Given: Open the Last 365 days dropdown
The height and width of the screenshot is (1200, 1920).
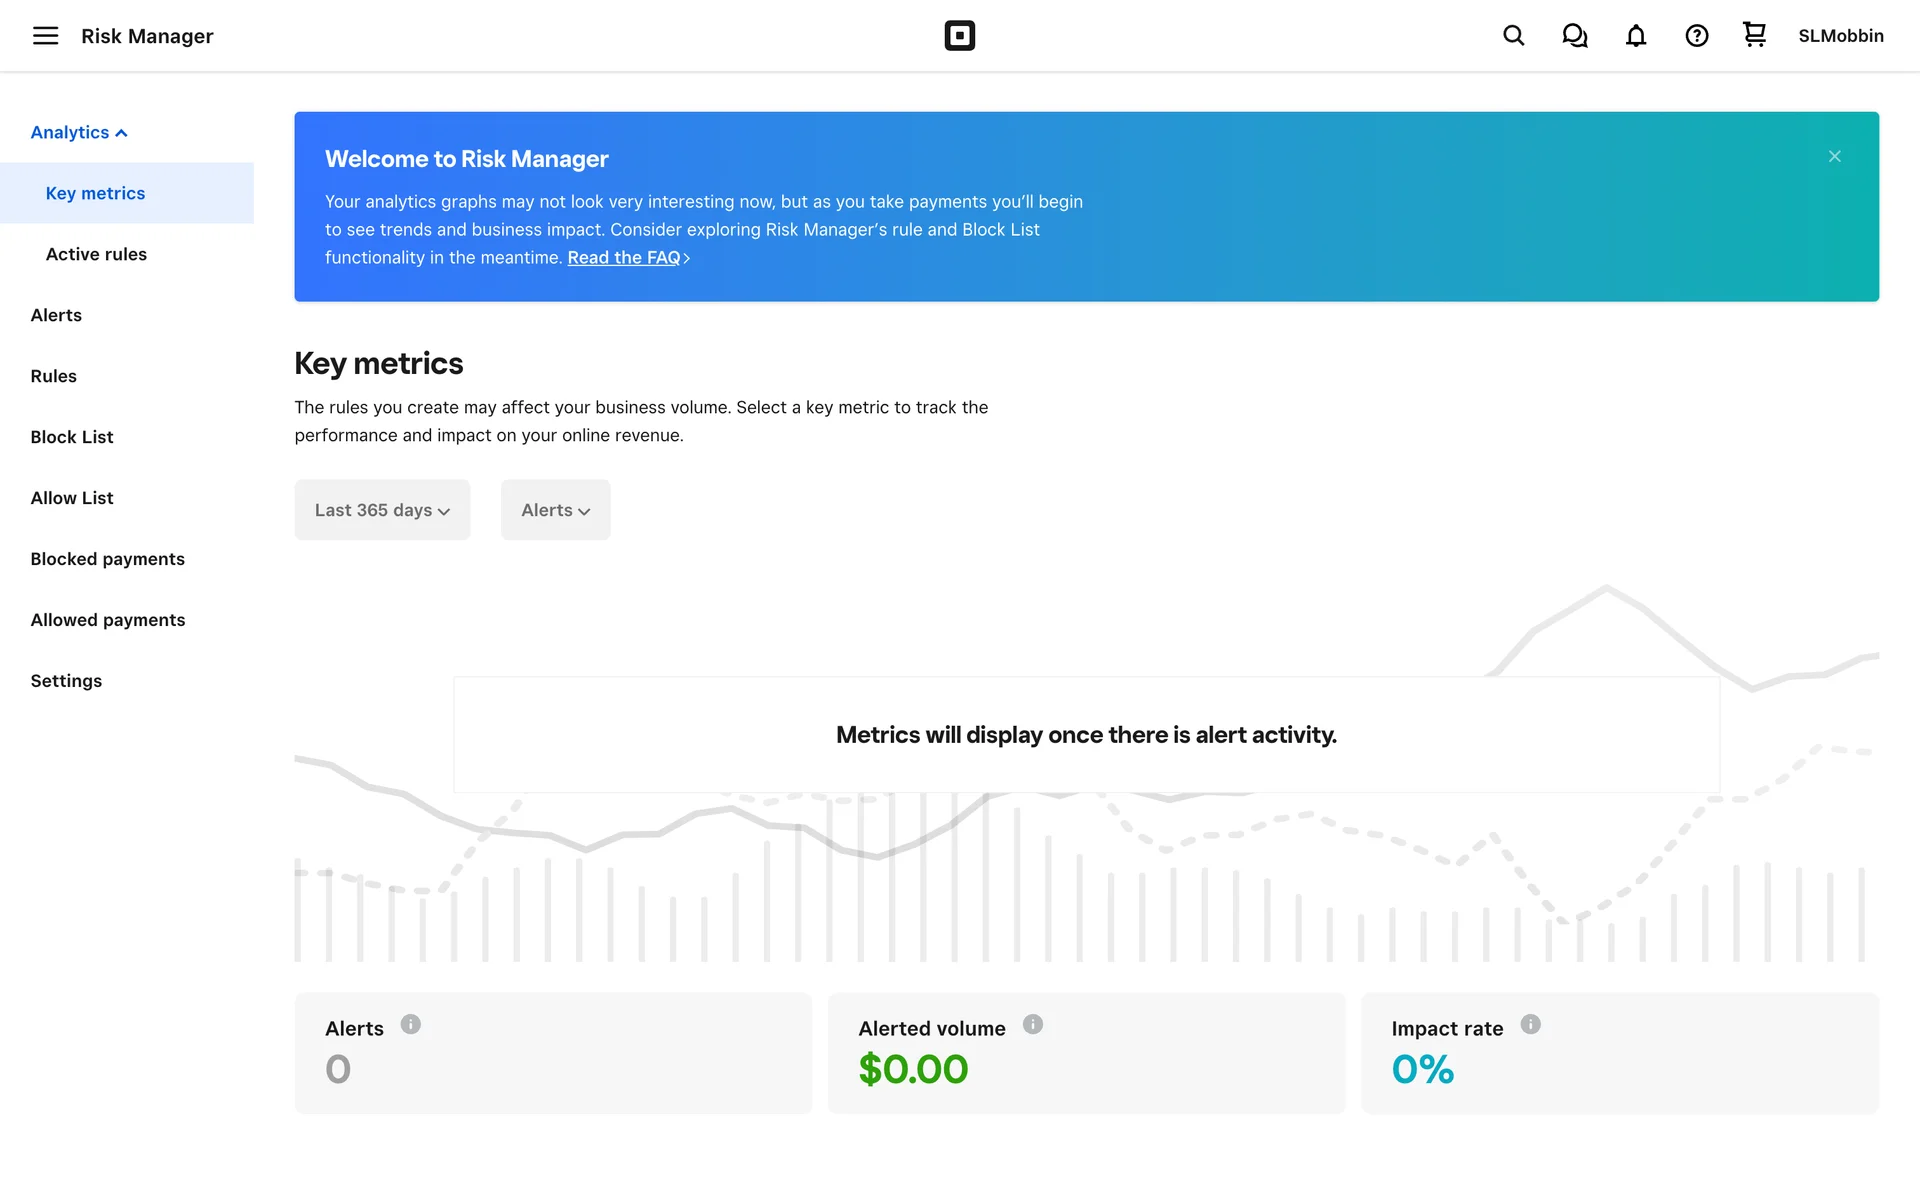Looking at the screenshot, I should point(382,510).
